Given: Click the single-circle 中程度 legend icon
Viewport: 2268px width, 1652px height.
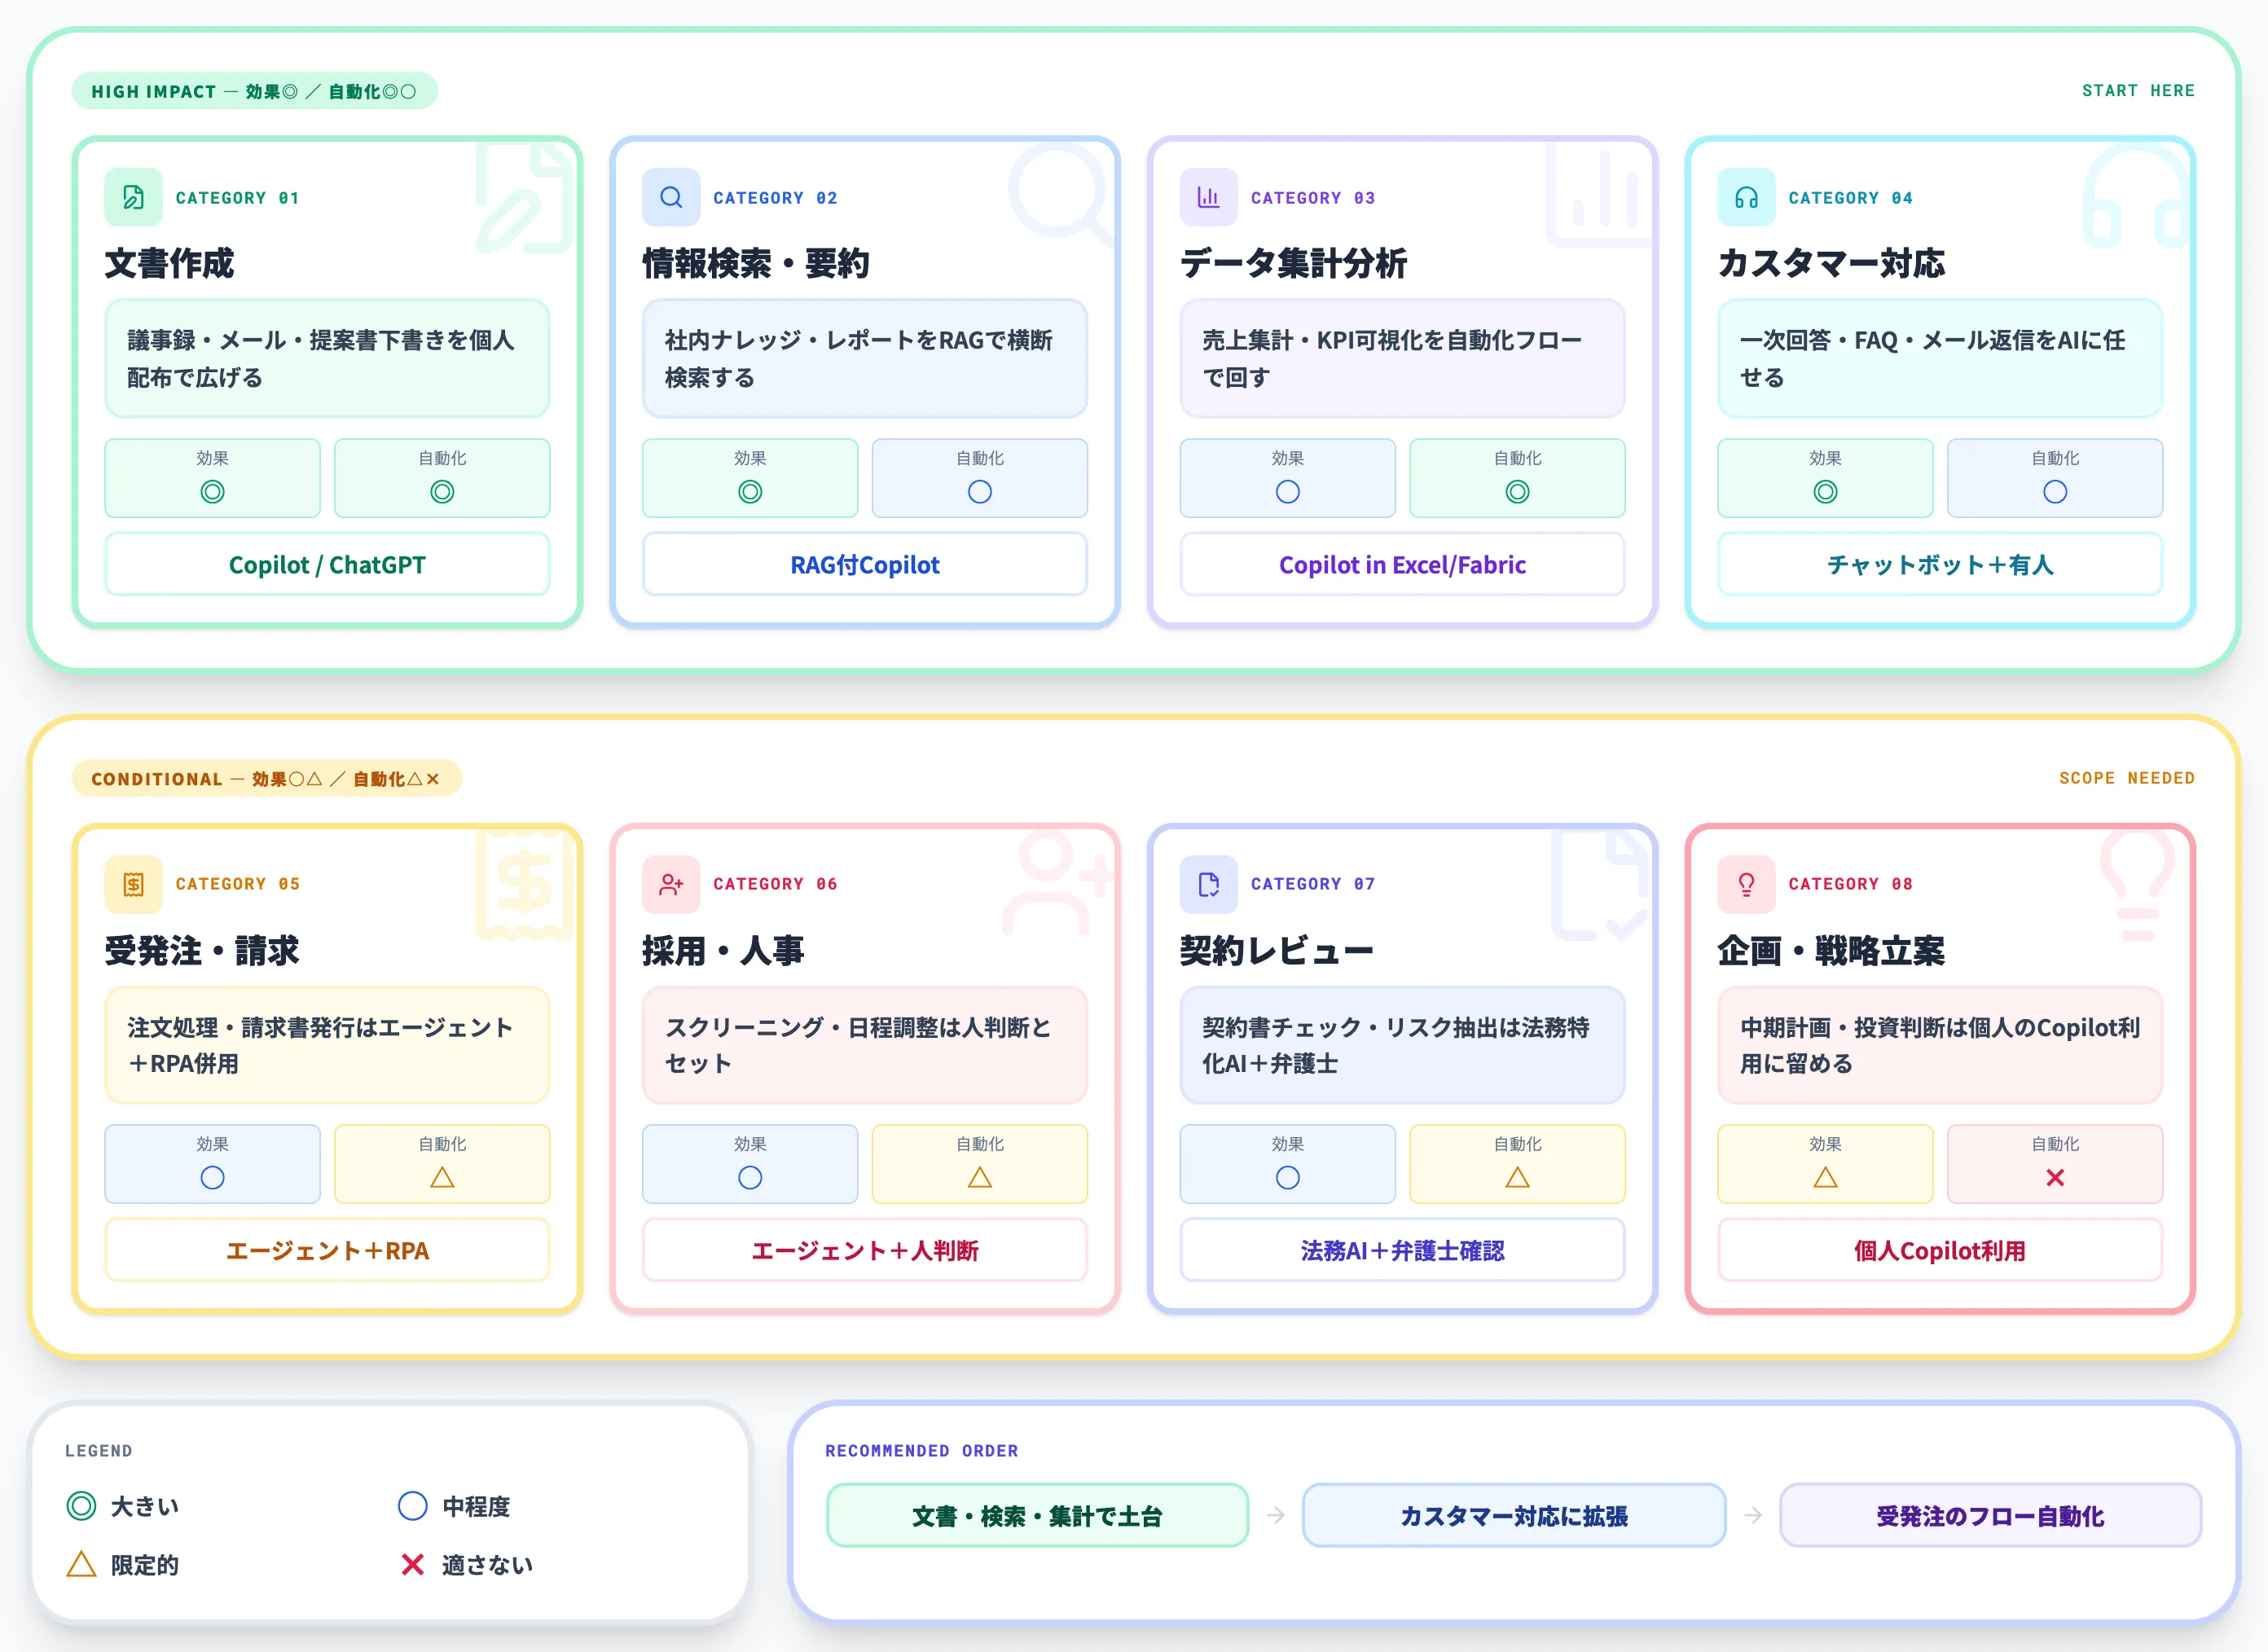Looking at the screenshot, I should pos(413,1506).
